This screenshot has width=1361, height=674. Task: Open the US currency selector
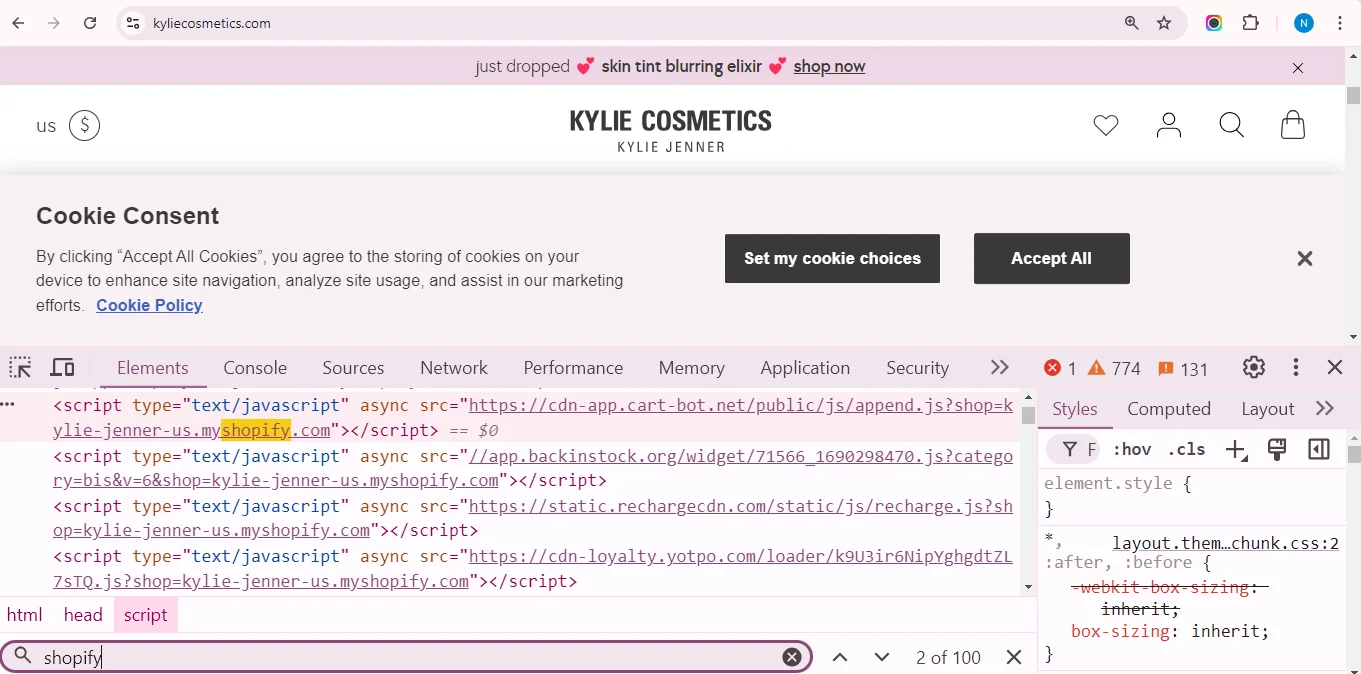[66, 125]
